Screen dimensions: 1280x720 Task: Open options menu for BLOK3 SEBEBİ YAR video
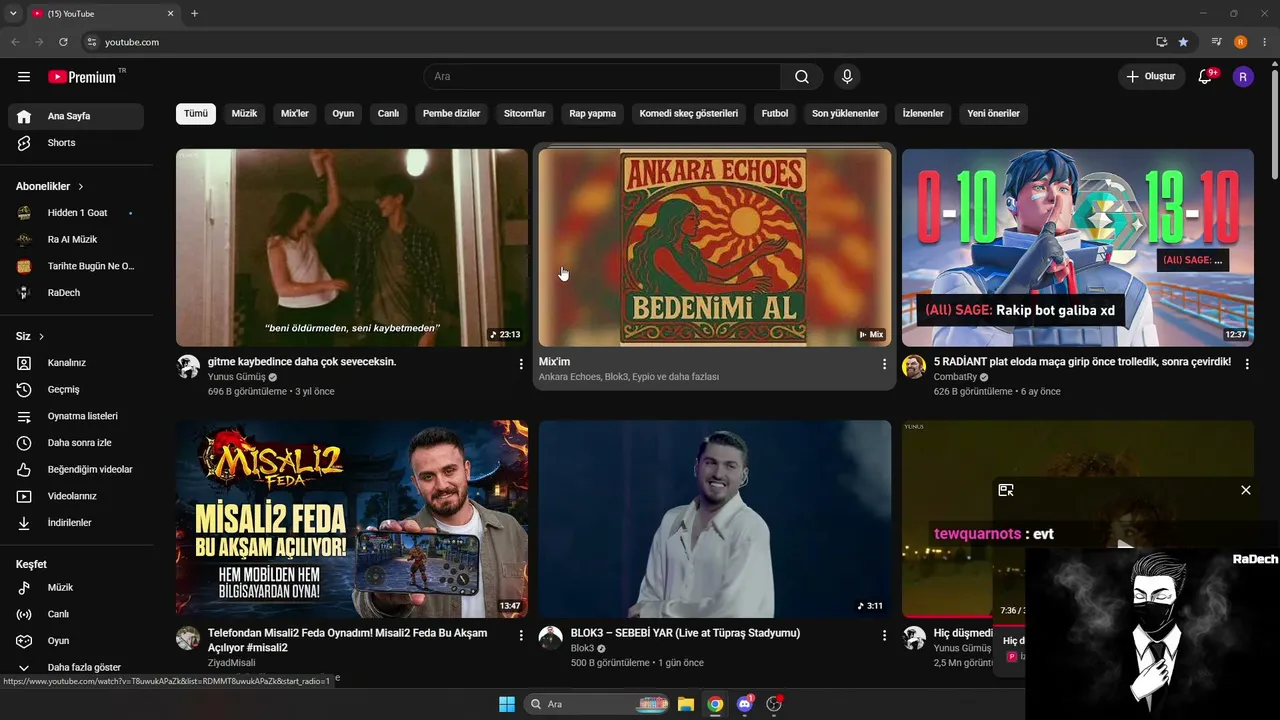pyautogui.click(x=884, y=635)
